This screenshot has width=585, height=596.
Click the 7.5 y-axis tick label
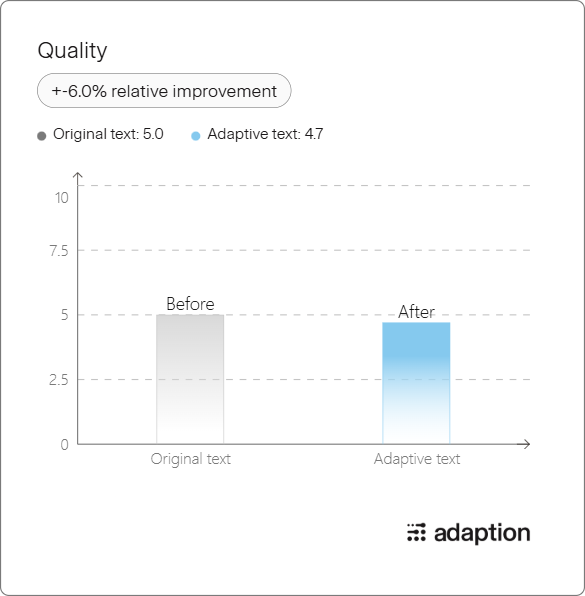[59, 251]
